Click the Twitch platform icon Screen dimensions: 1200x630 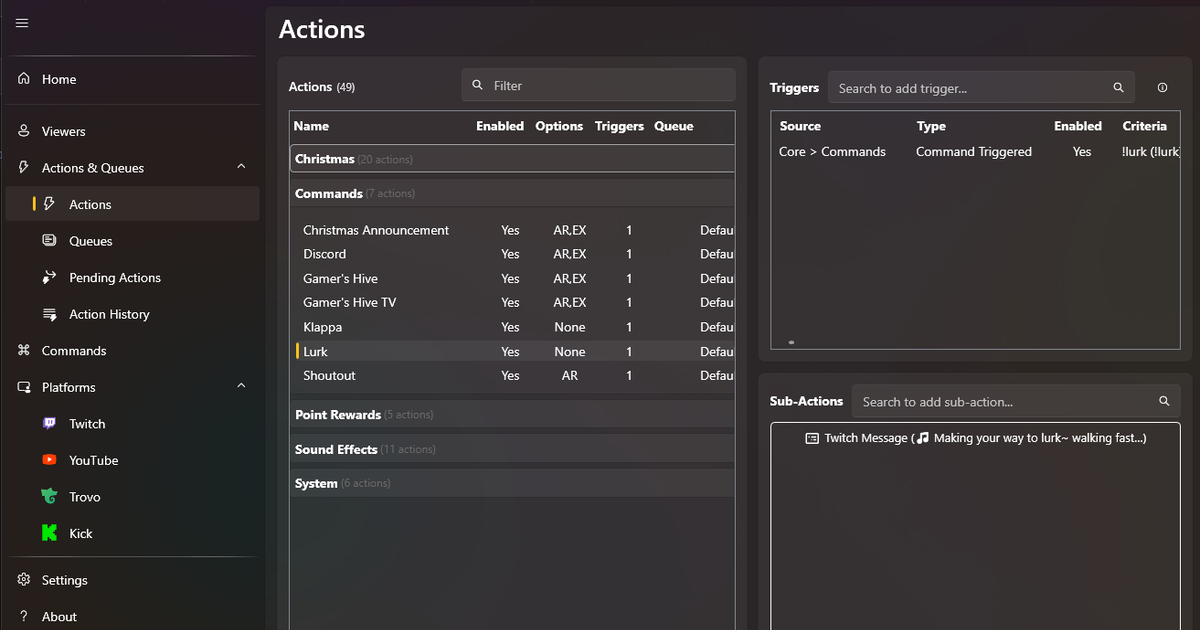tap(49, 424)
